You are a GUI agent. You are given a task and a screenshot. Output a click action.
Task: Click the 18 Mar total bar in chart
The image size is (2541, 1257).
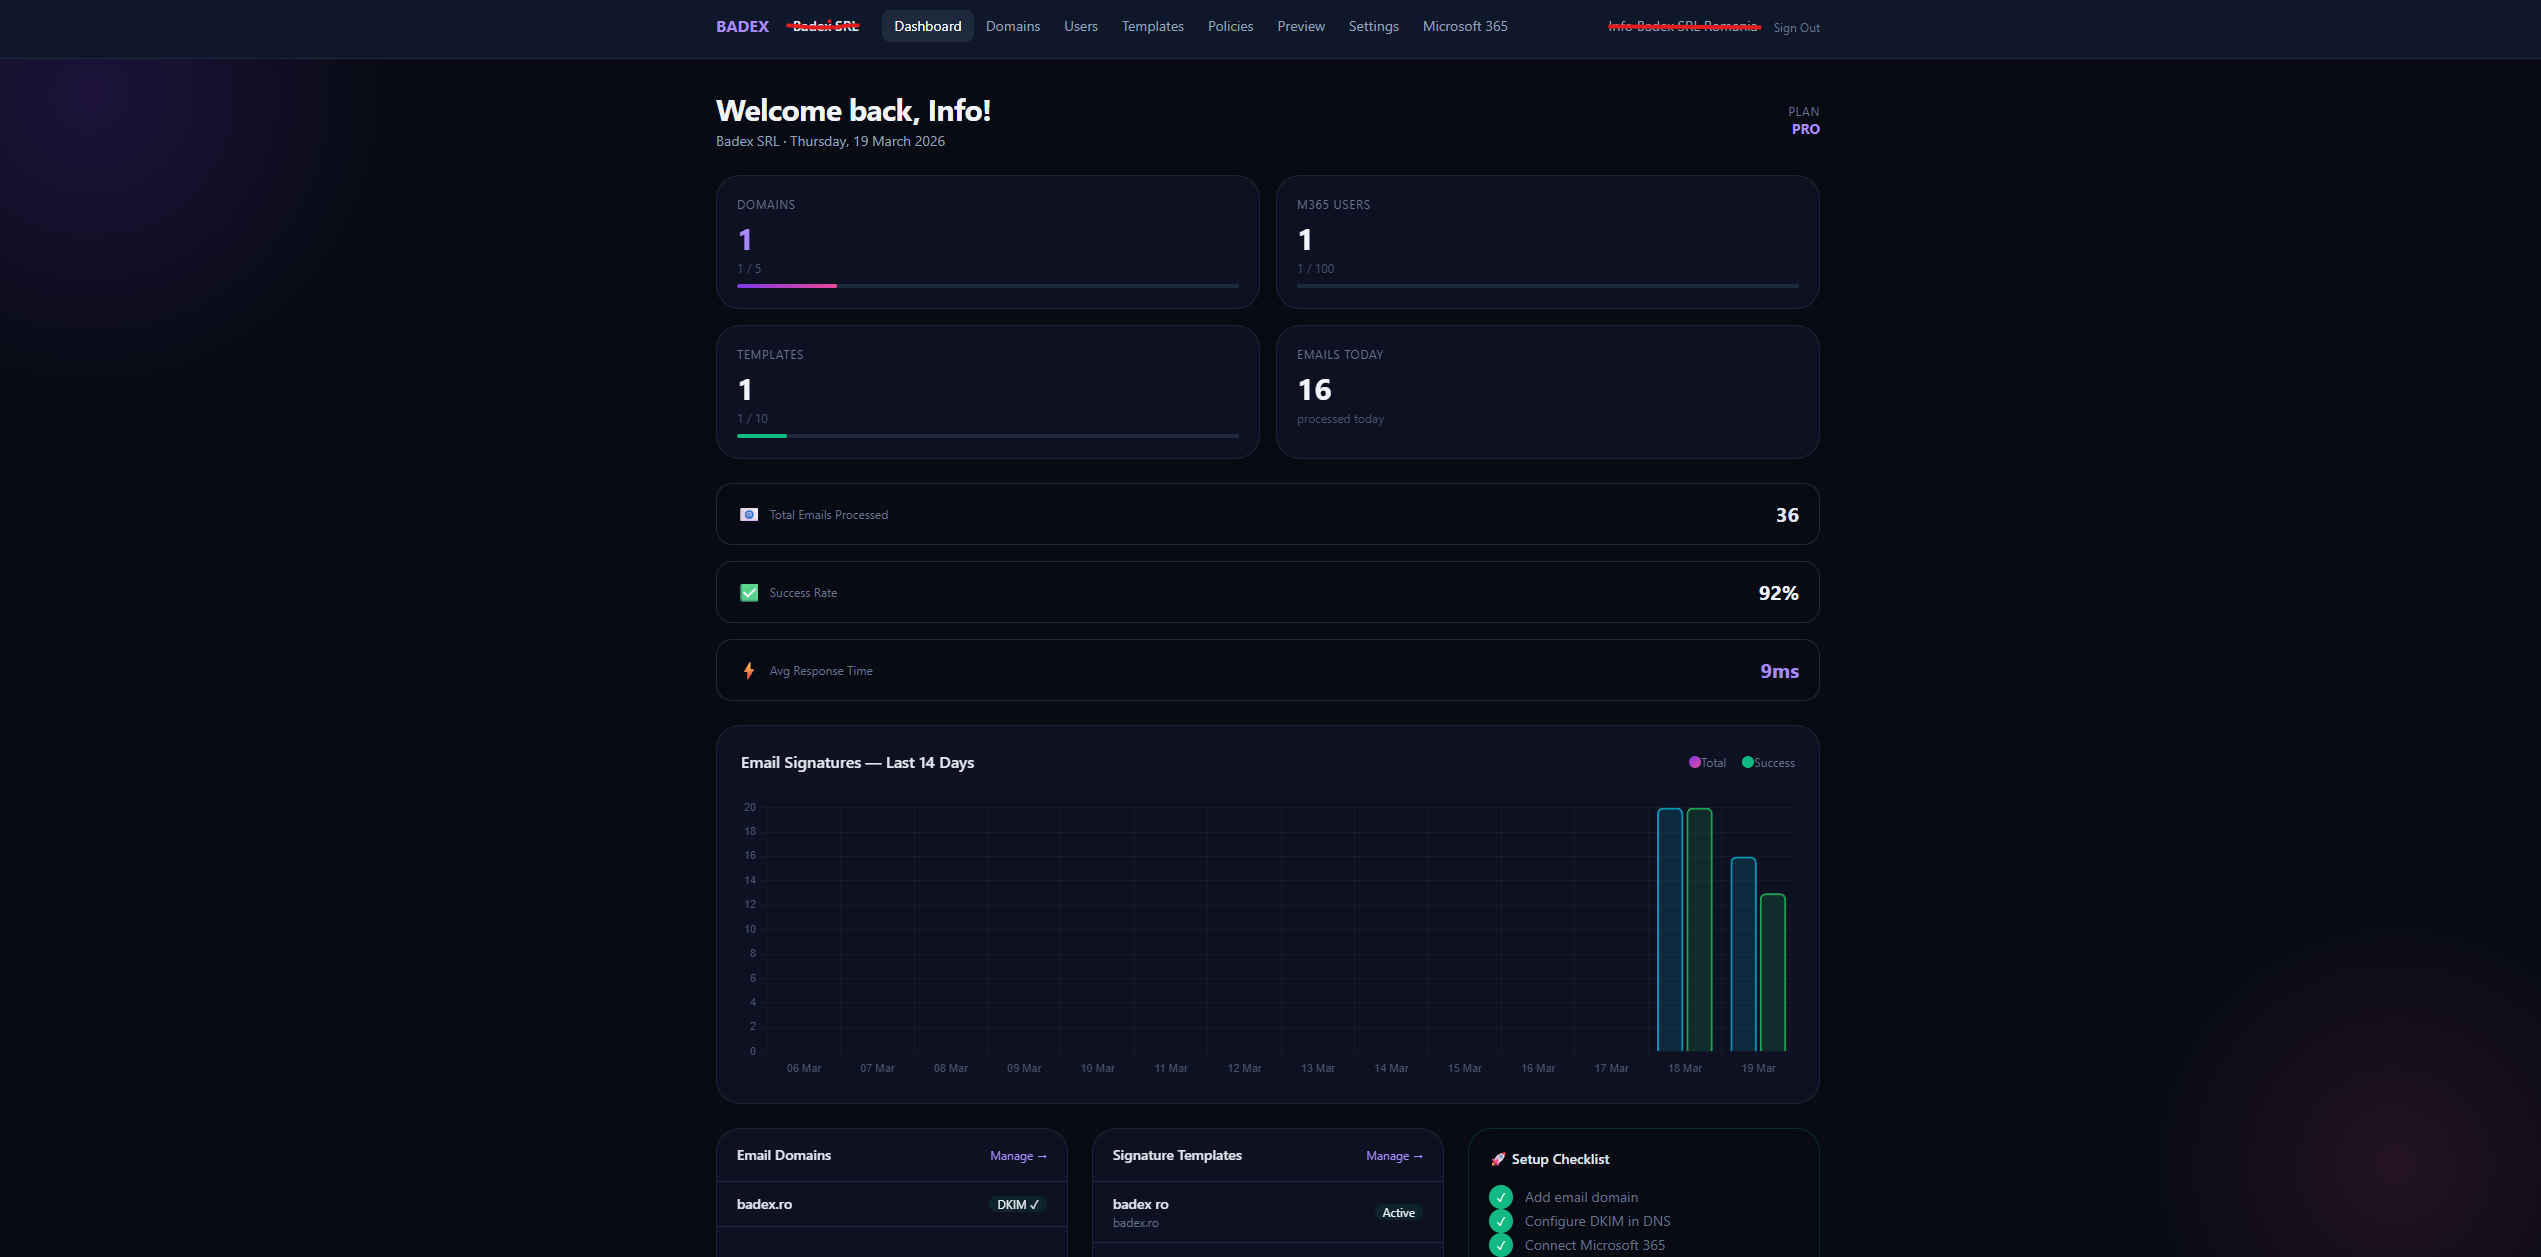point(1669,930)
